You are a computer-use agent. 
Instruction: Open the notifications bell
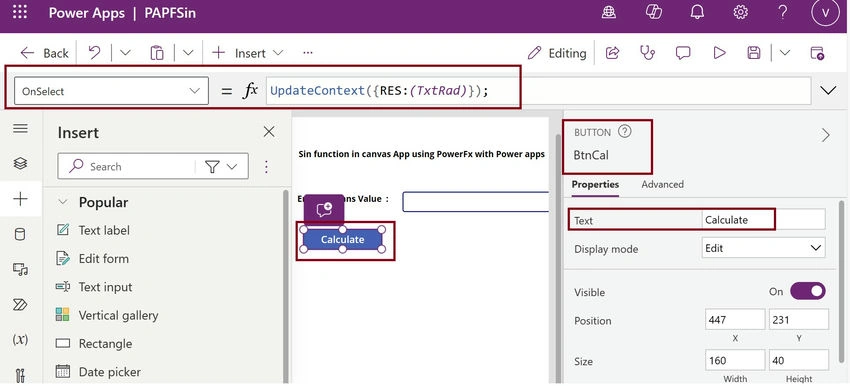[x=697, y=12]
